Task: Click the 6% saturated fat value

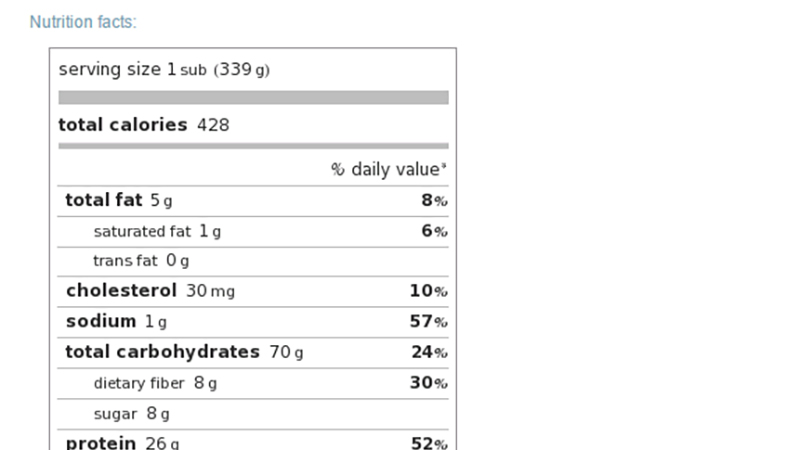Action: click(x=434, y=231)
